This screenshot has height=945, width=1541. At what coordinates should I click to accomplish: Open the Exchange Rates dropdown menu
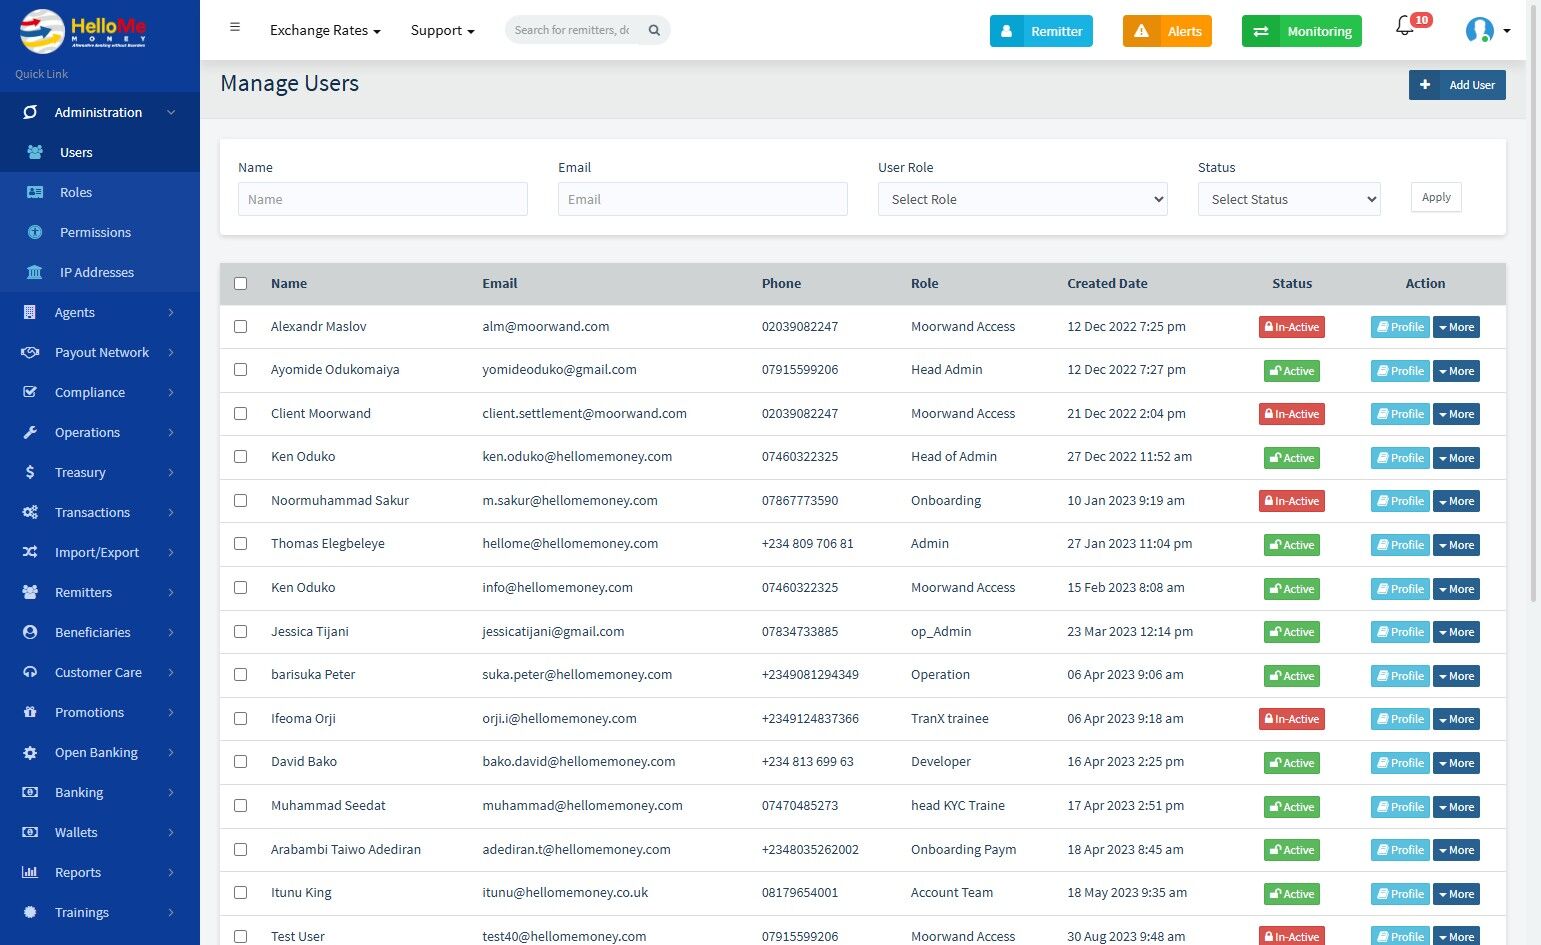coord(325,30)
